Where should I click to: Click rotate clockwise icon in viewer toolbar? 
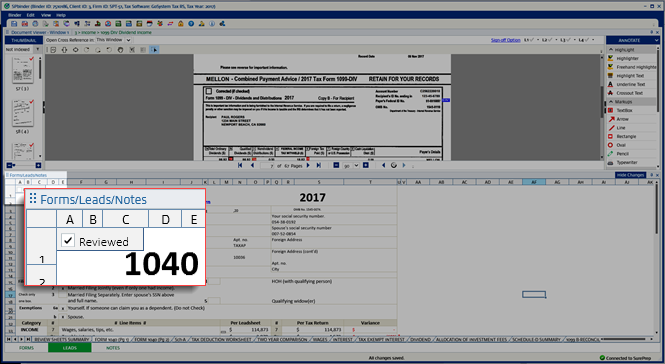87,50
